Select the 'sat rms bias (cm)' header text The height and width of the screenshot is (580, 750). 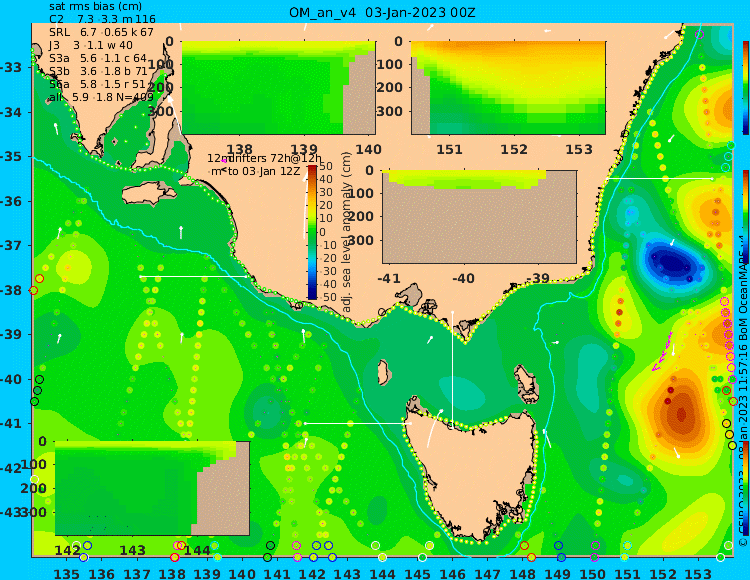point(96,7)
